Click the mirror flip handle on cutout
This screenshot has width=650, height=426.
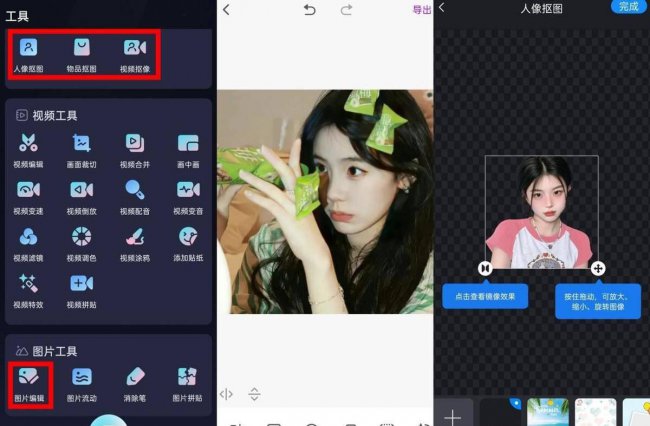[x=485, y=269]
